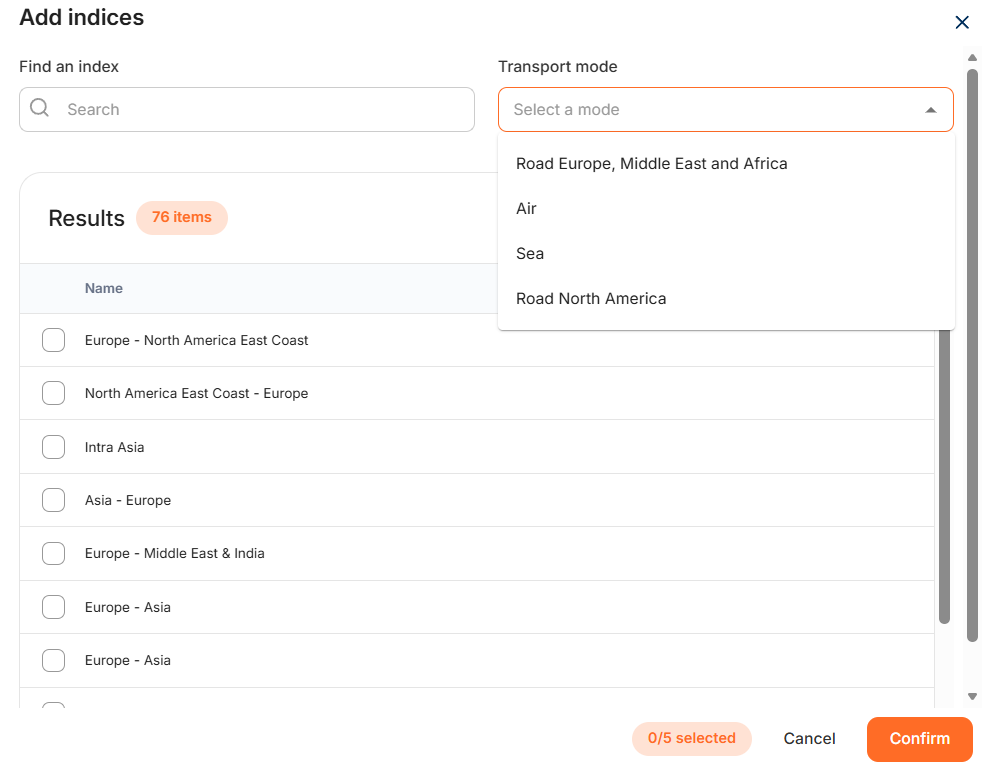Check North America East Coast - Europe

[54, 394]
